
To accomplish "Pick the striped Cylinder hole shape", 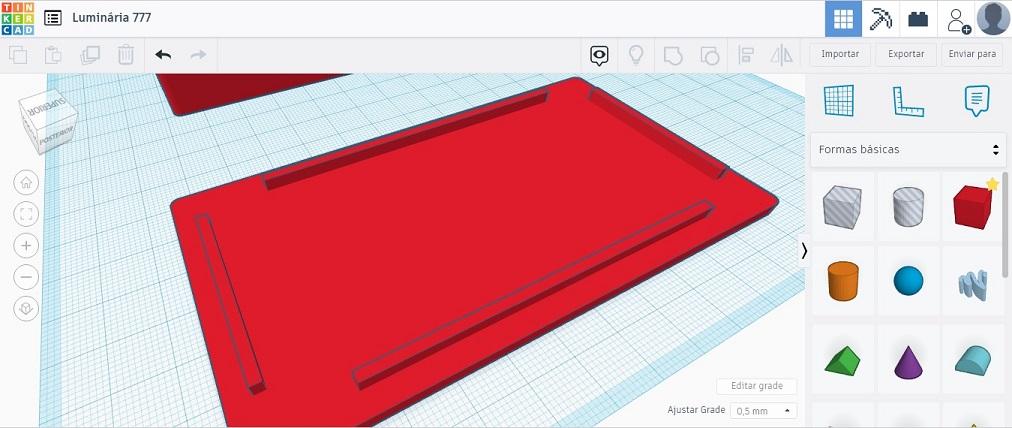I will pyautogui.click(x=908, y=207).
